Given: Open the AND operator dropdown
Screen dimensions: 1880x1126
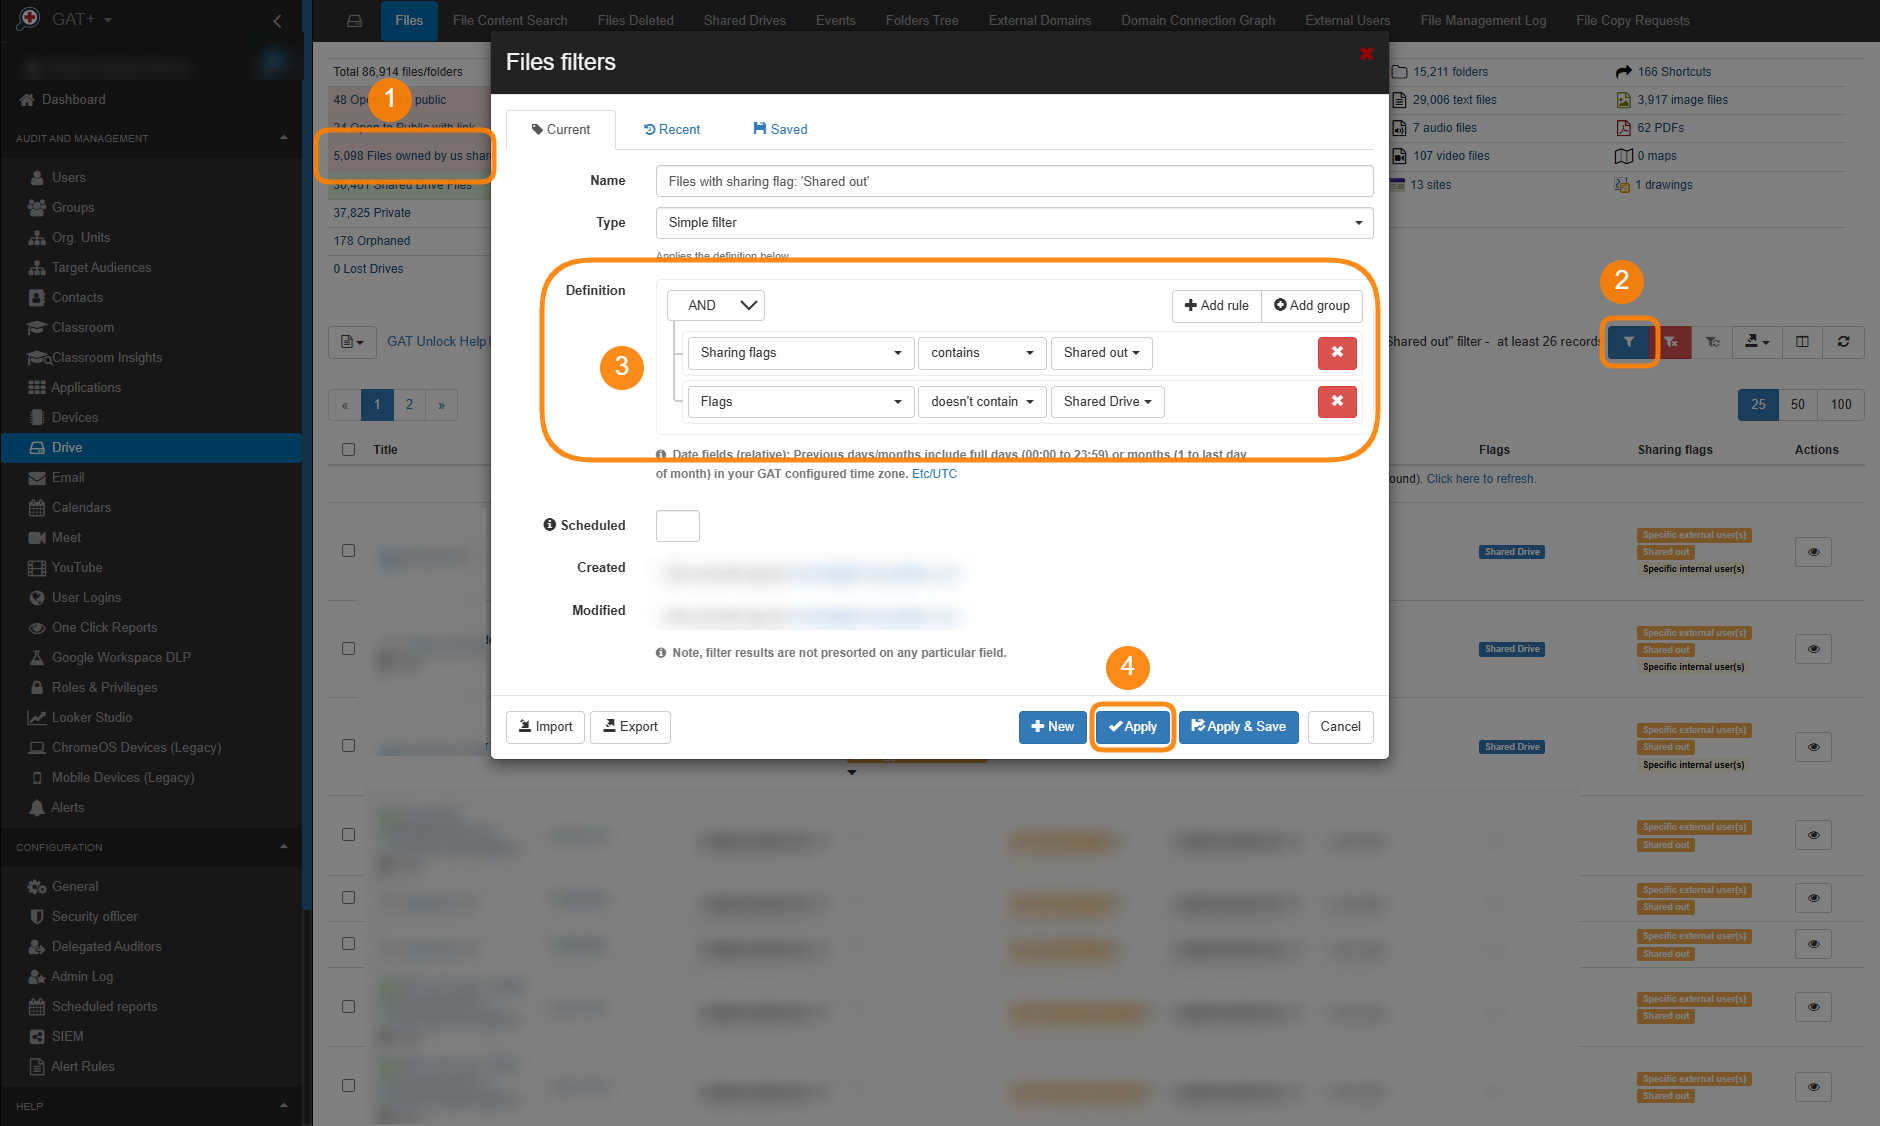Looking at the screenshot, I should pos(716,306).
